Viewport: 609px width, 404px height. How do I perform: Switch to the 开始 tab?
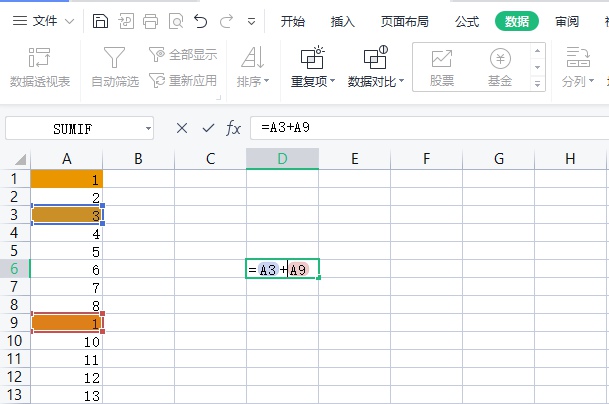click(x=293, y=21)
